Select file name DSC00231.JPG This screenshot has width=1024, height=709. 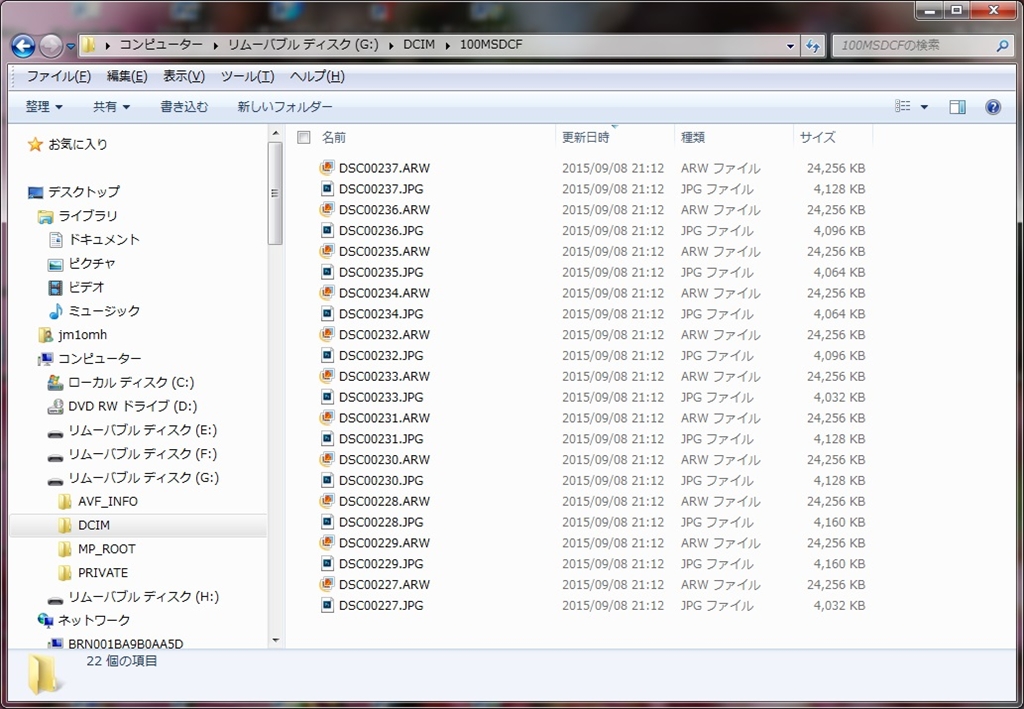coord(381,439)
